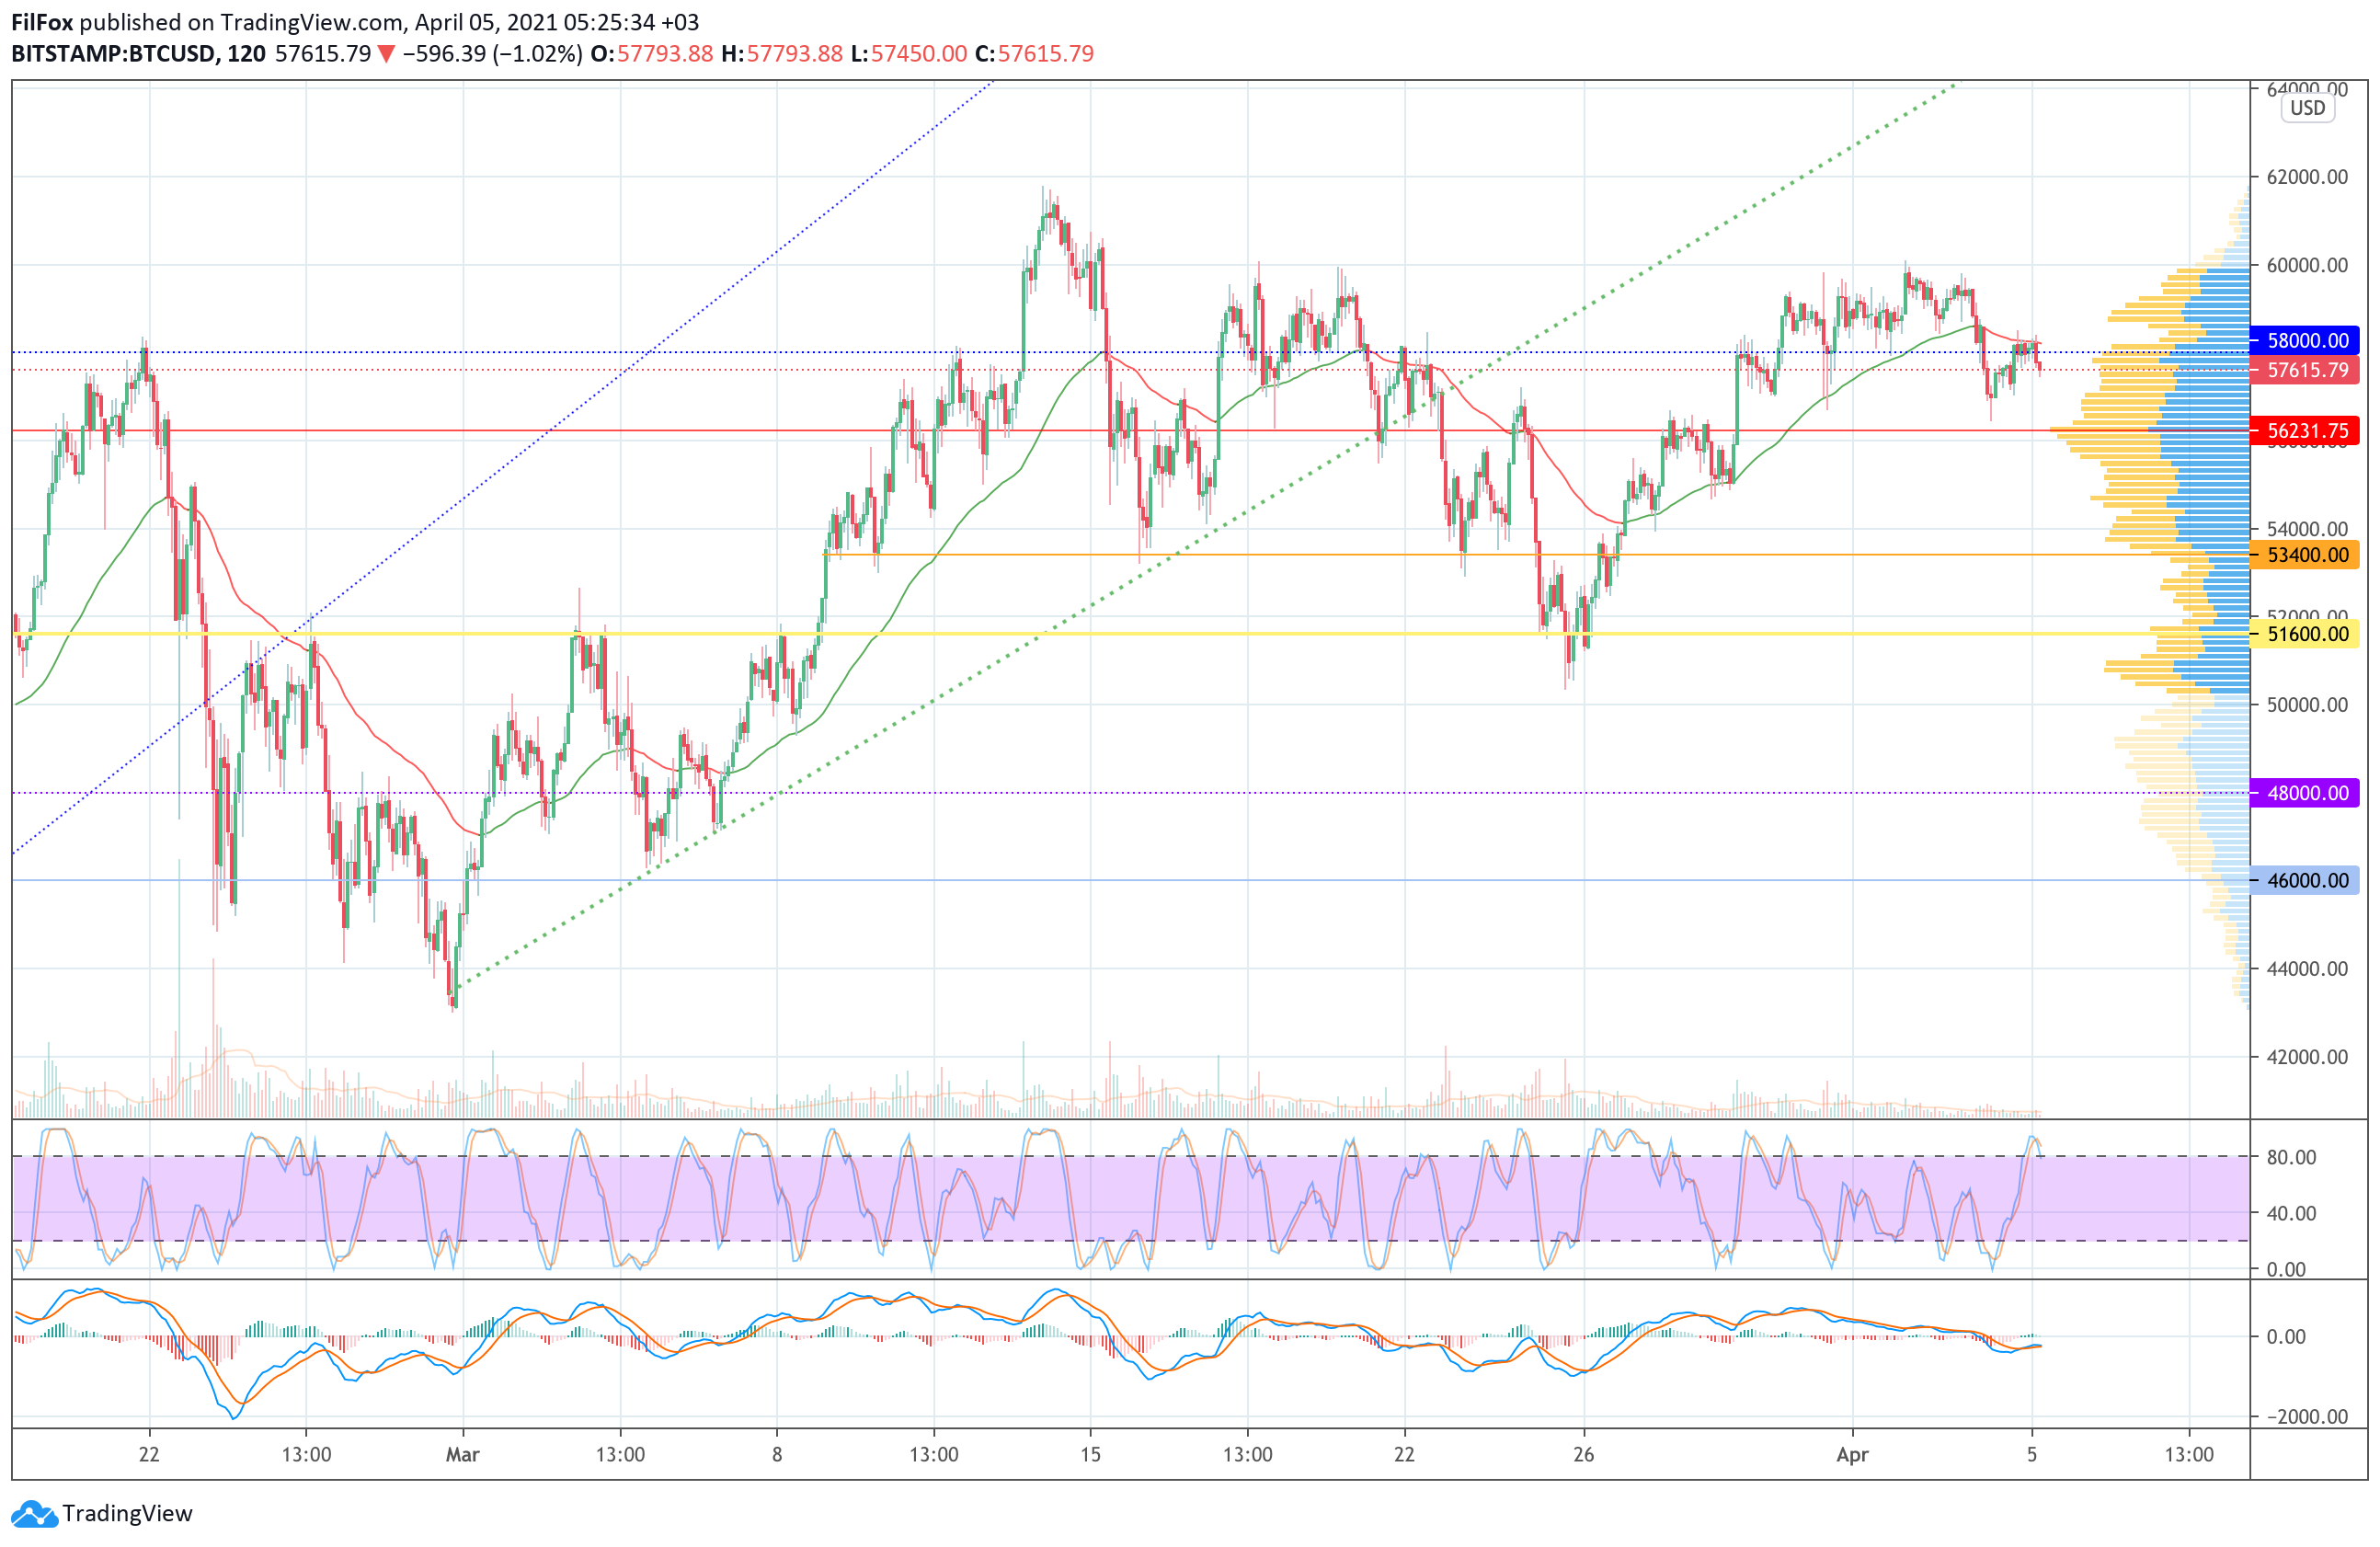Click the 120 interval value in header
This screenshot has height=1547, width=2380.
coord(246,54)
